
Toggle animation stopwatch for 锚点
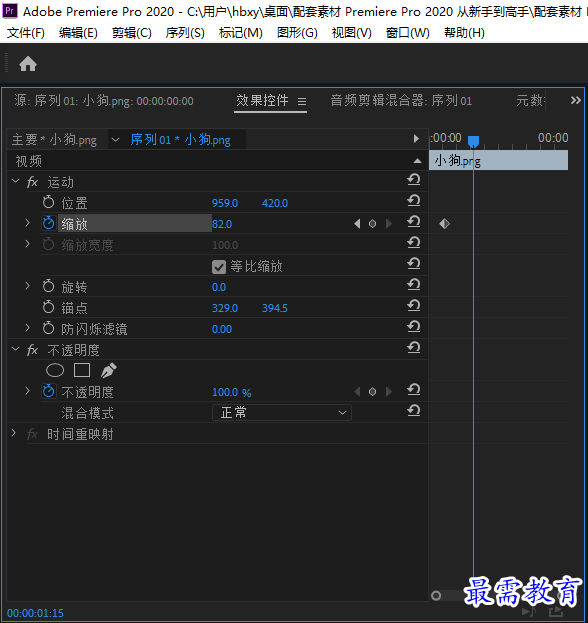48,307
